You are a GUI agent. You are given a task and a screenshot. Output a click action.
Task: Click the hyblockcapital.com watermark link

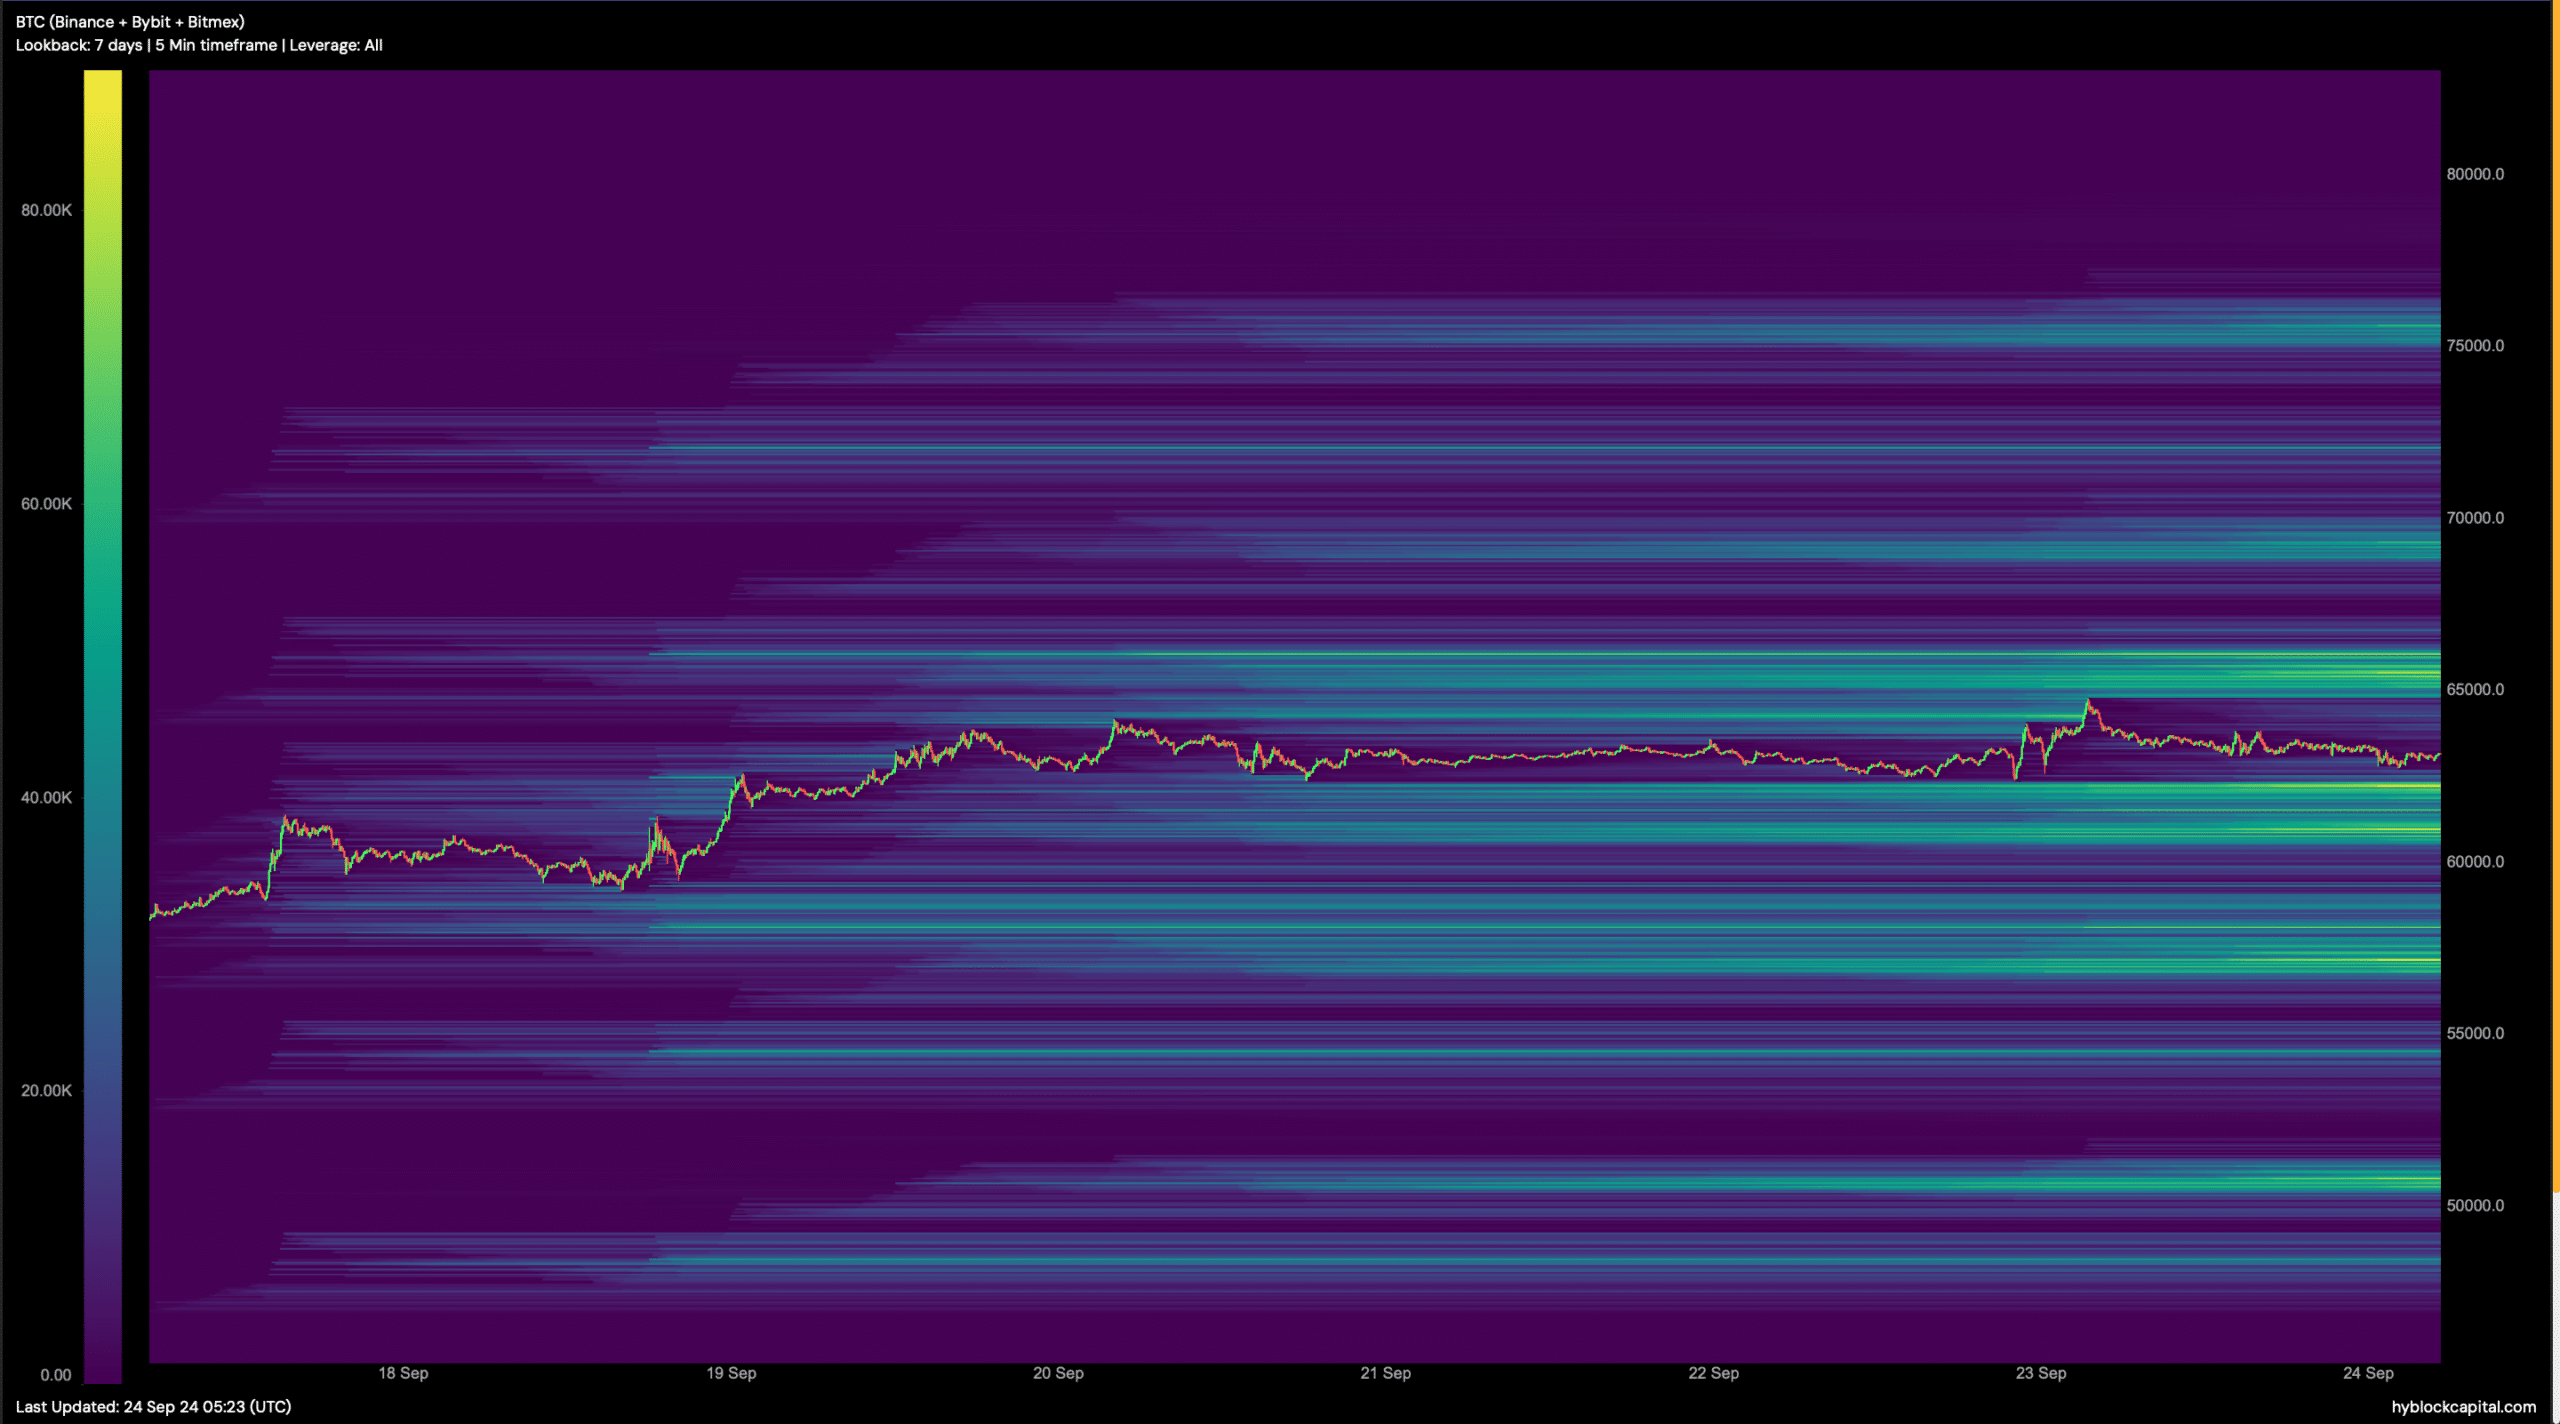(2464, 1408)
